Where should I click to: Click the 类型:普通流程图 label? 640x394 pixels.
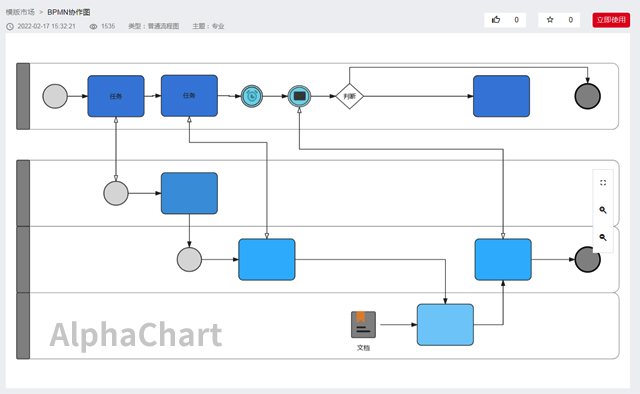click(153, 26)
